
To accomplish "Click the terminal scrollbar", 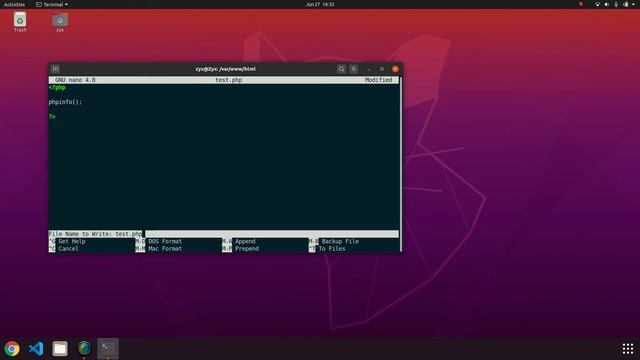I will tap(400, 163).
